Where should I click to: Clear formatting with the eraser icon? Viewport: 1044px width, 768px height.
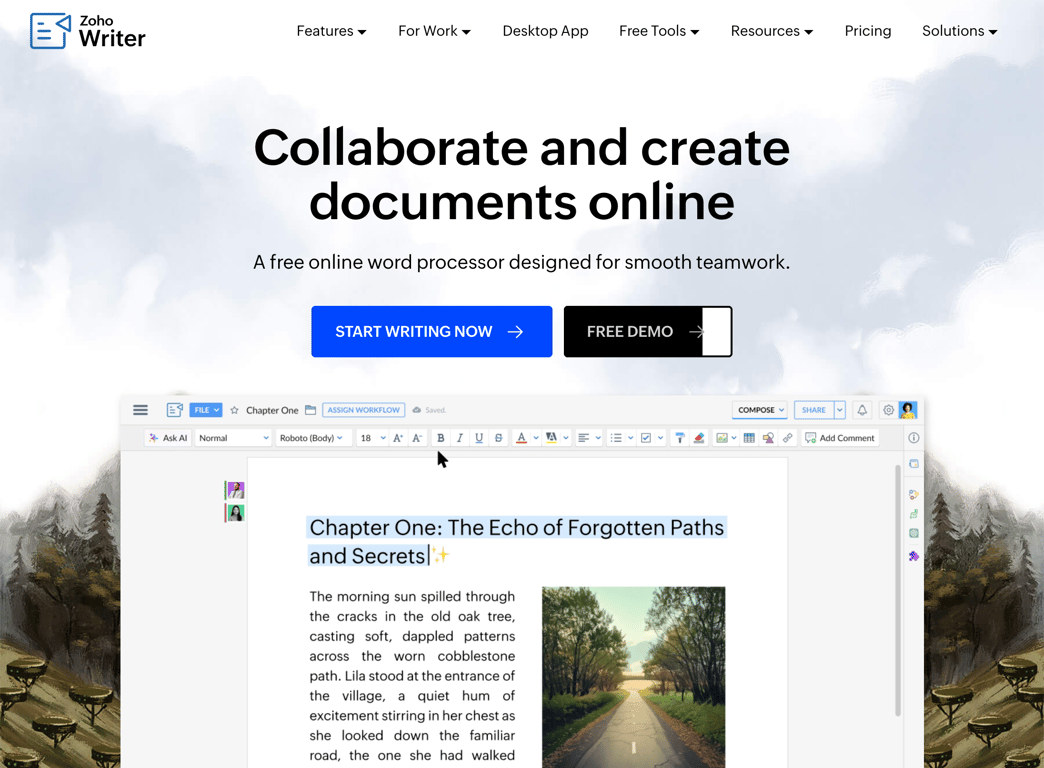(698, 437)
